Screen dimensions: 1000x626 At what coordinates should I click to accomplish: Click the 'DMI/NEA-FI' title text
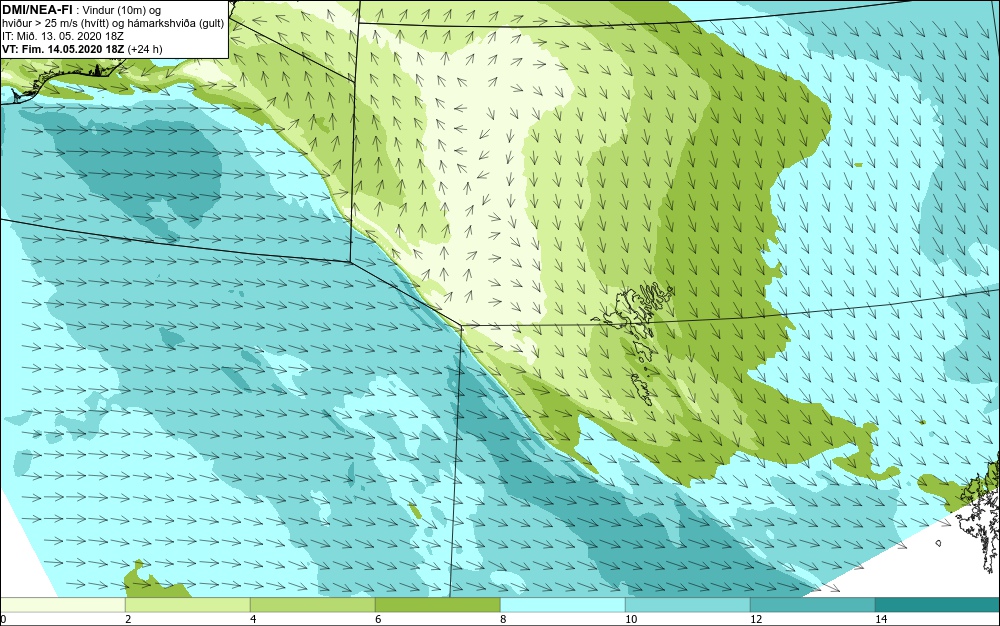(37, 9)
